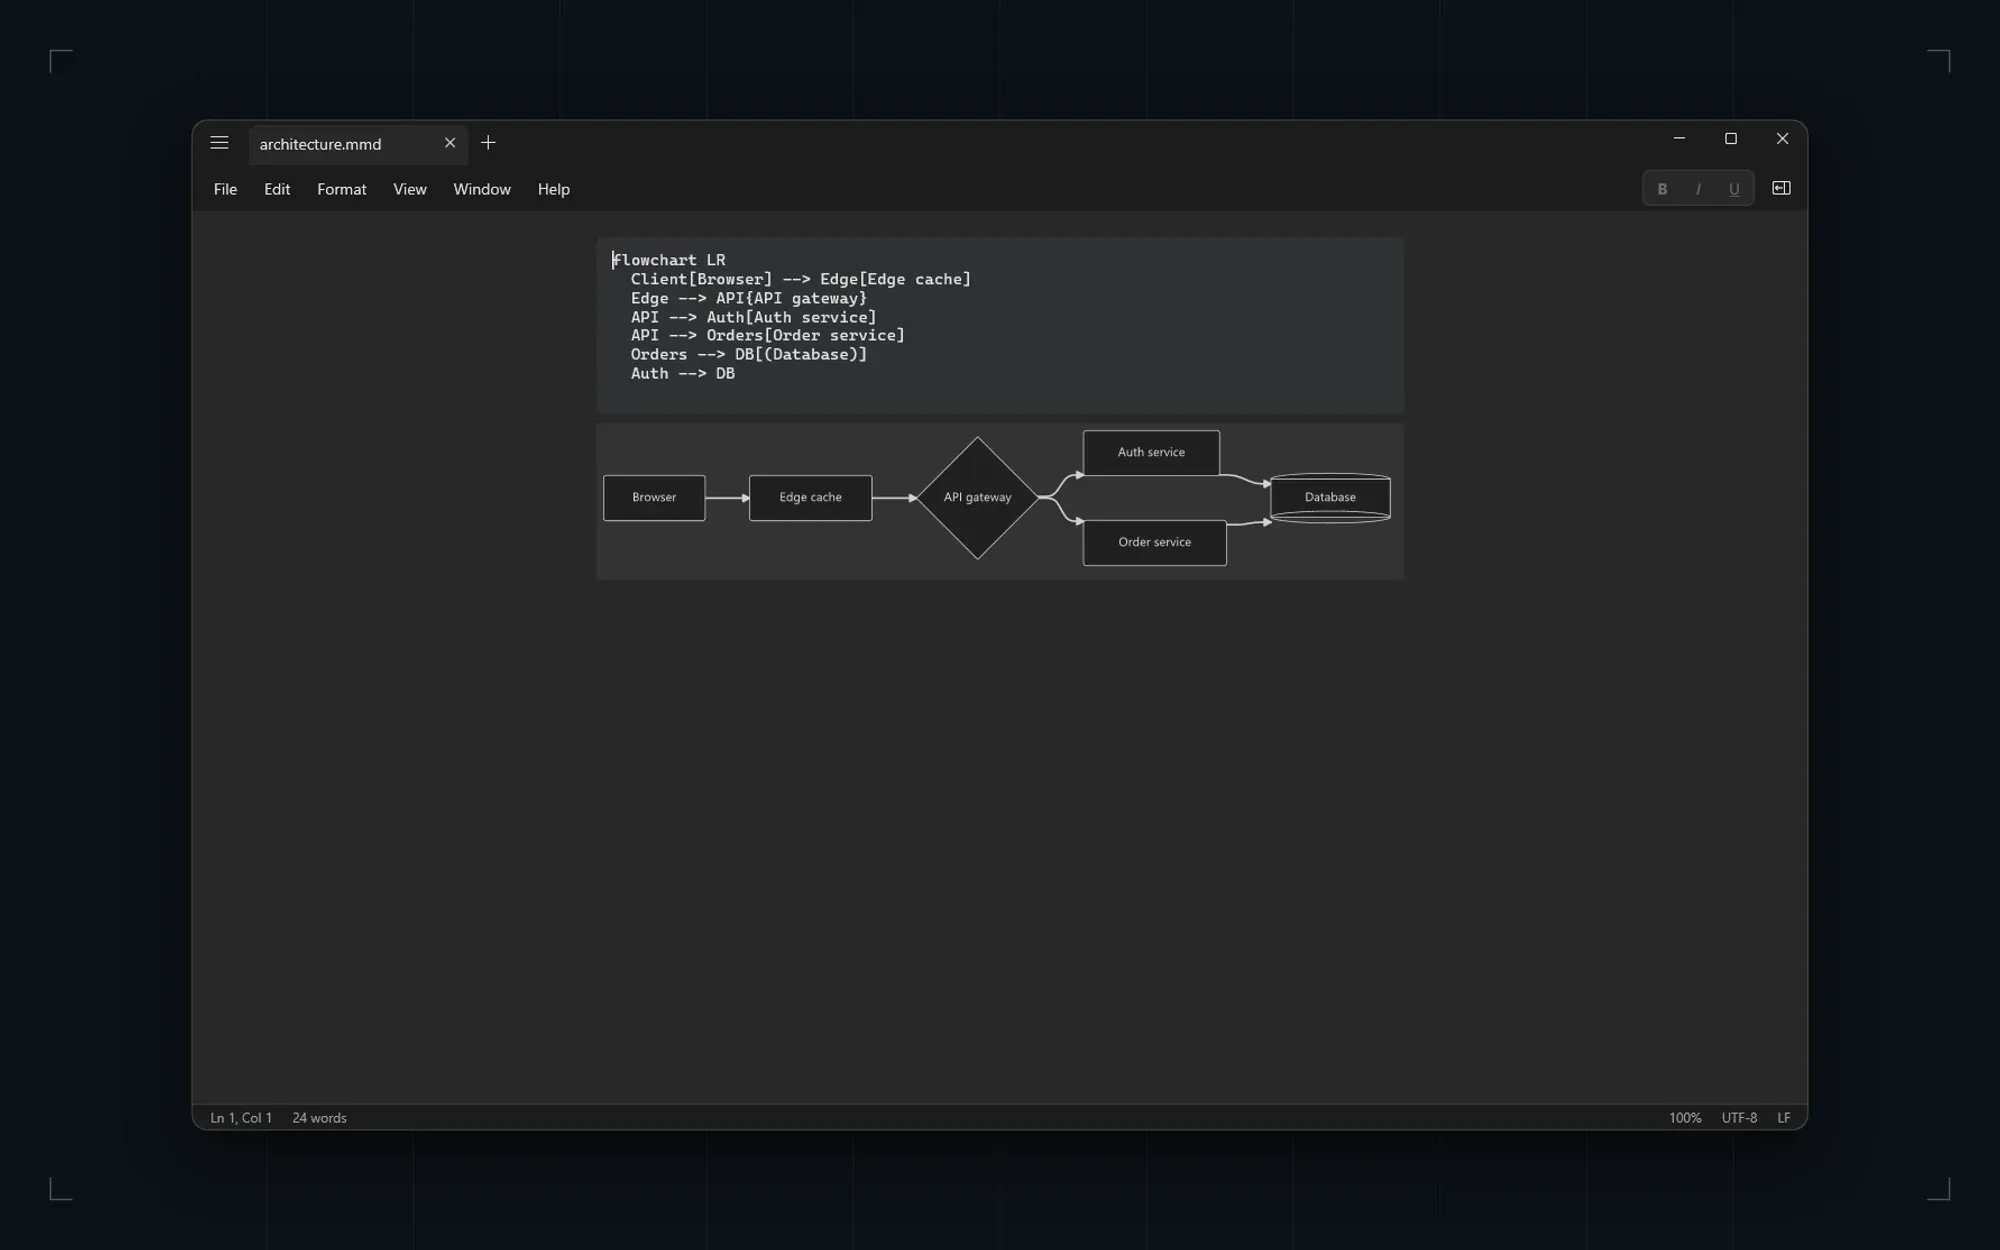Click the Browser node in diagram
2000x1250 pixels.
point(654,498)
